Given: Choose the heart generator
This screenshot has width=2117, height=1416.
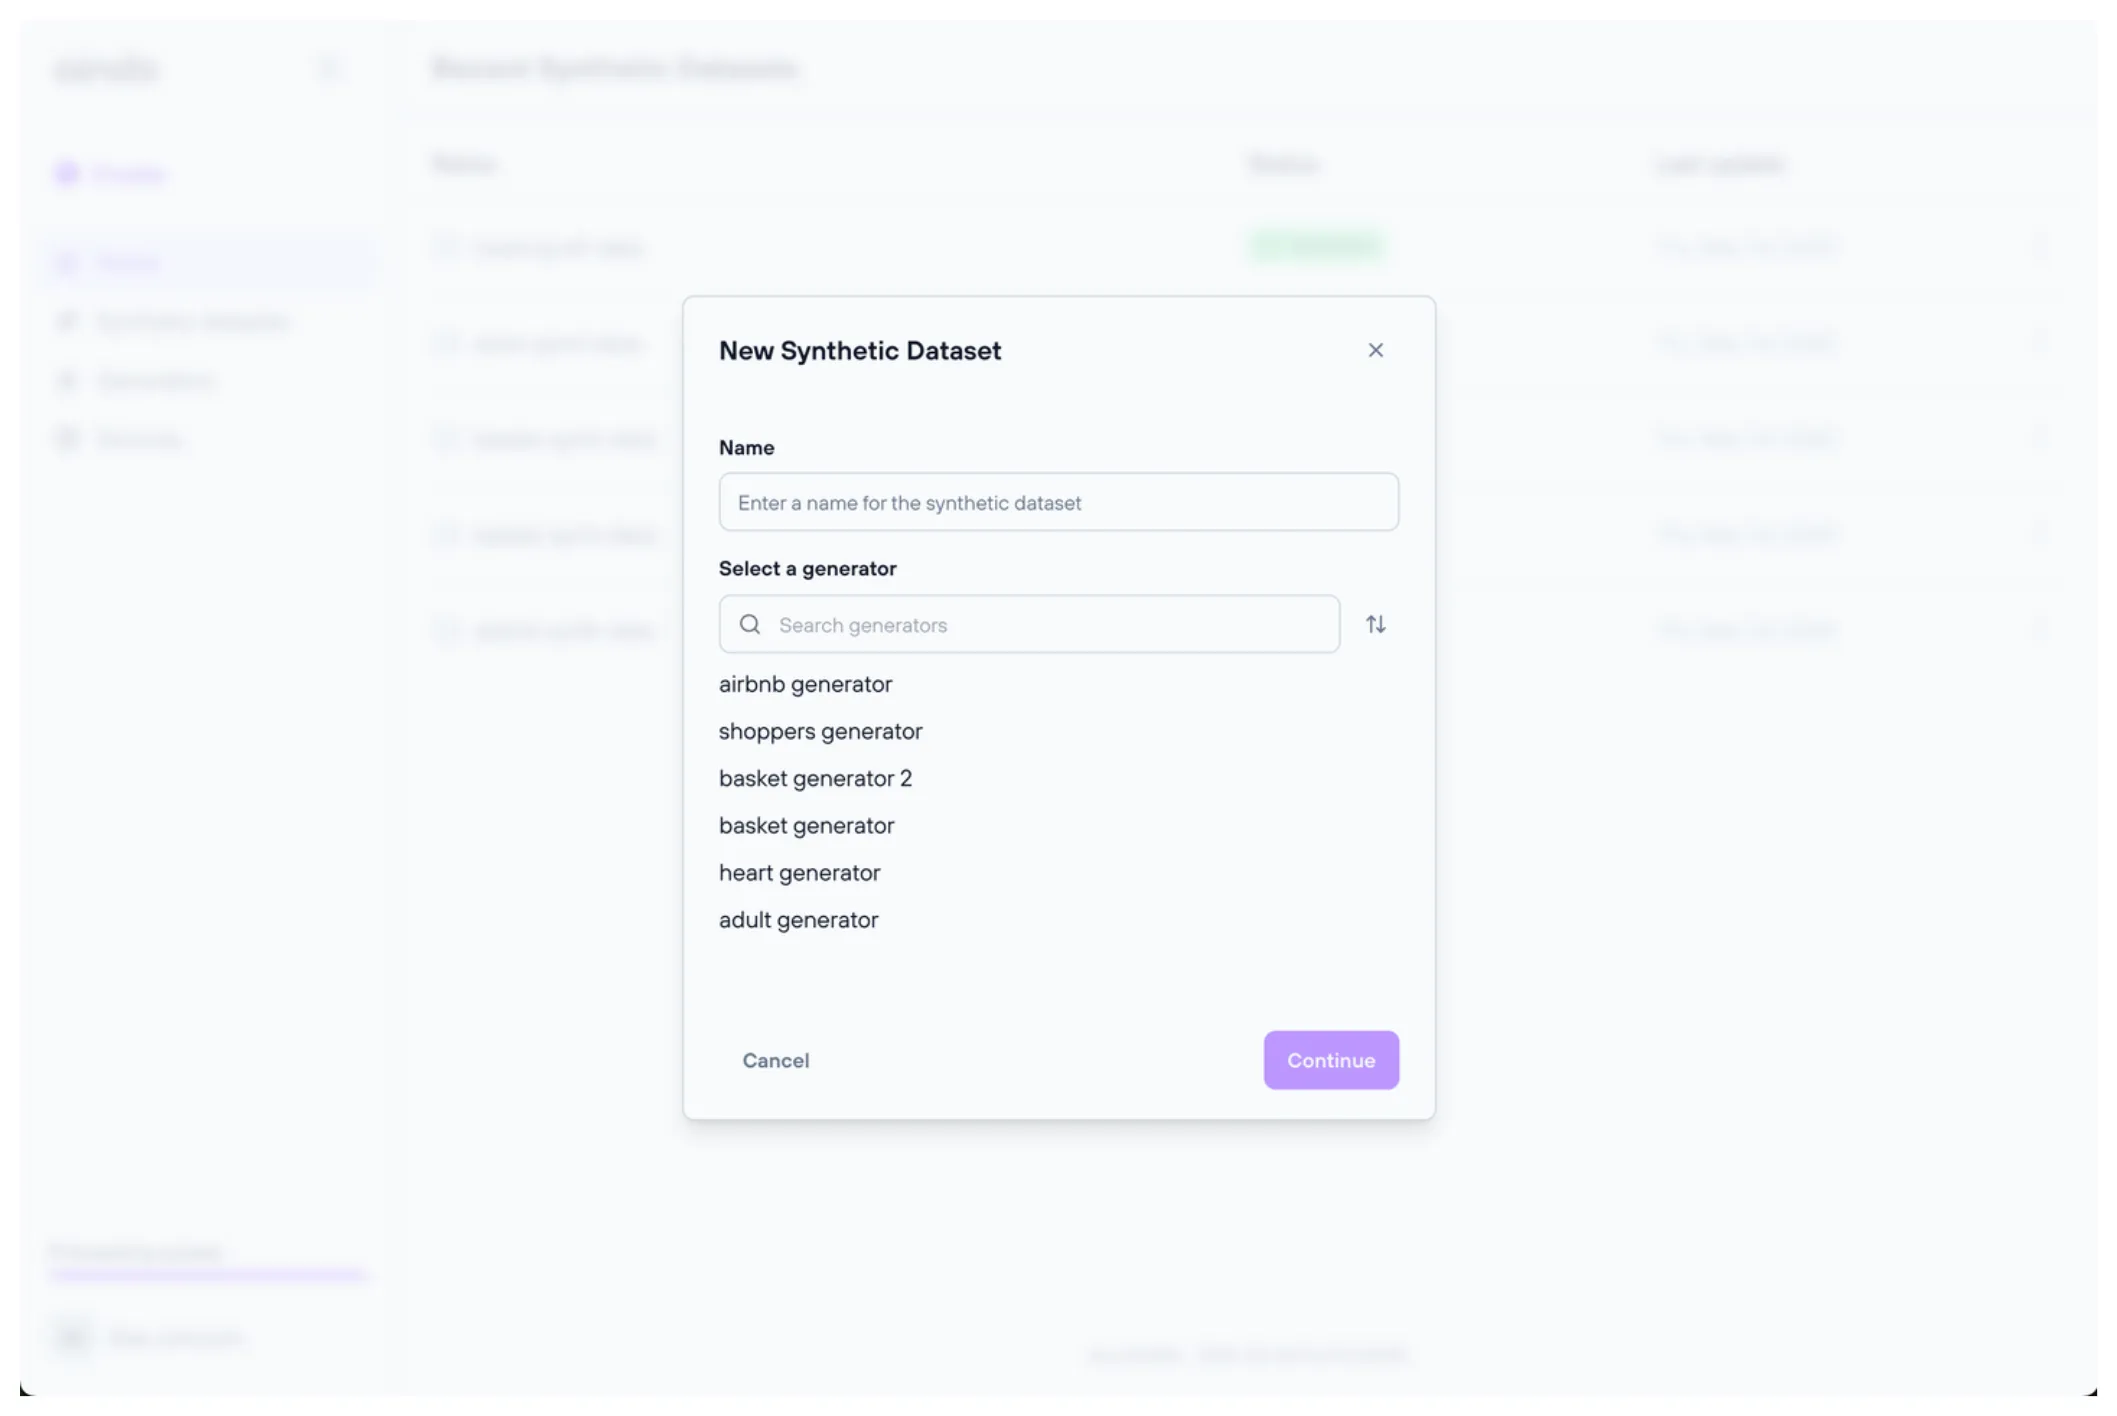Looking at the screenshot, I should point(799,873).
